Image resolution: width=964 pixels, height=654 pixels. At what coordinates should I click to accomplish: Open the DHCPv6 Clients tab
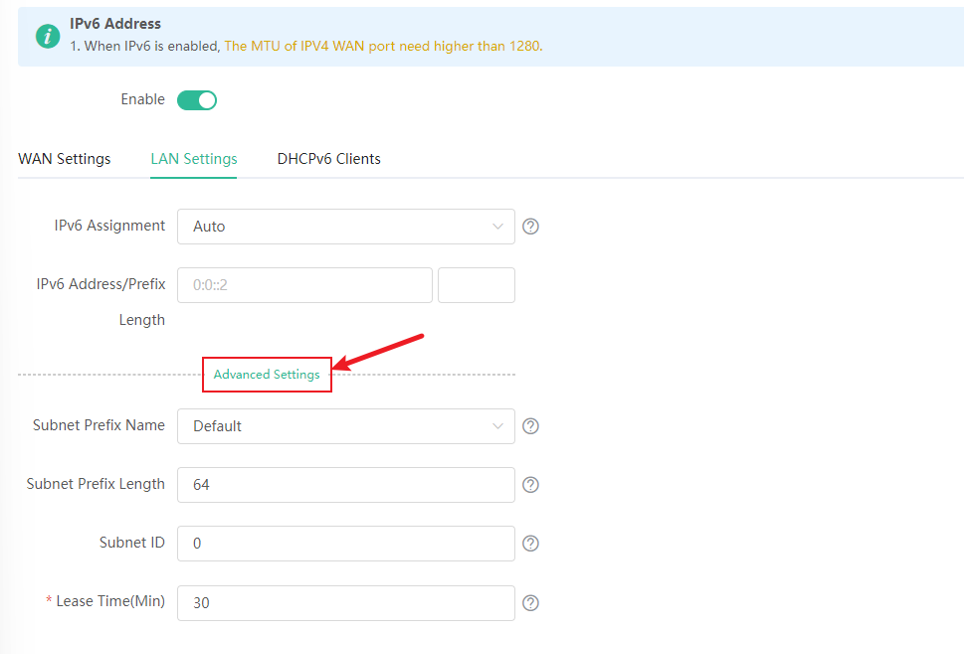pyautogui.click(x=329, y=159)
